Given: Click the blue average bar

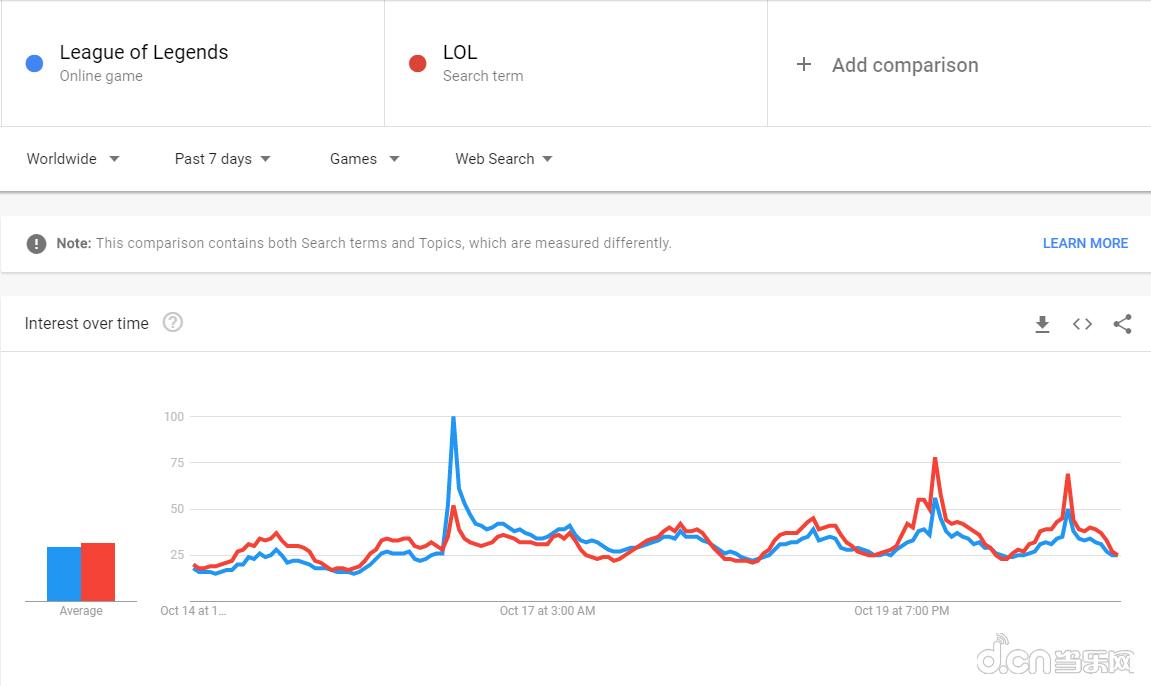Looking at the screenshot, I should [63, 574].
